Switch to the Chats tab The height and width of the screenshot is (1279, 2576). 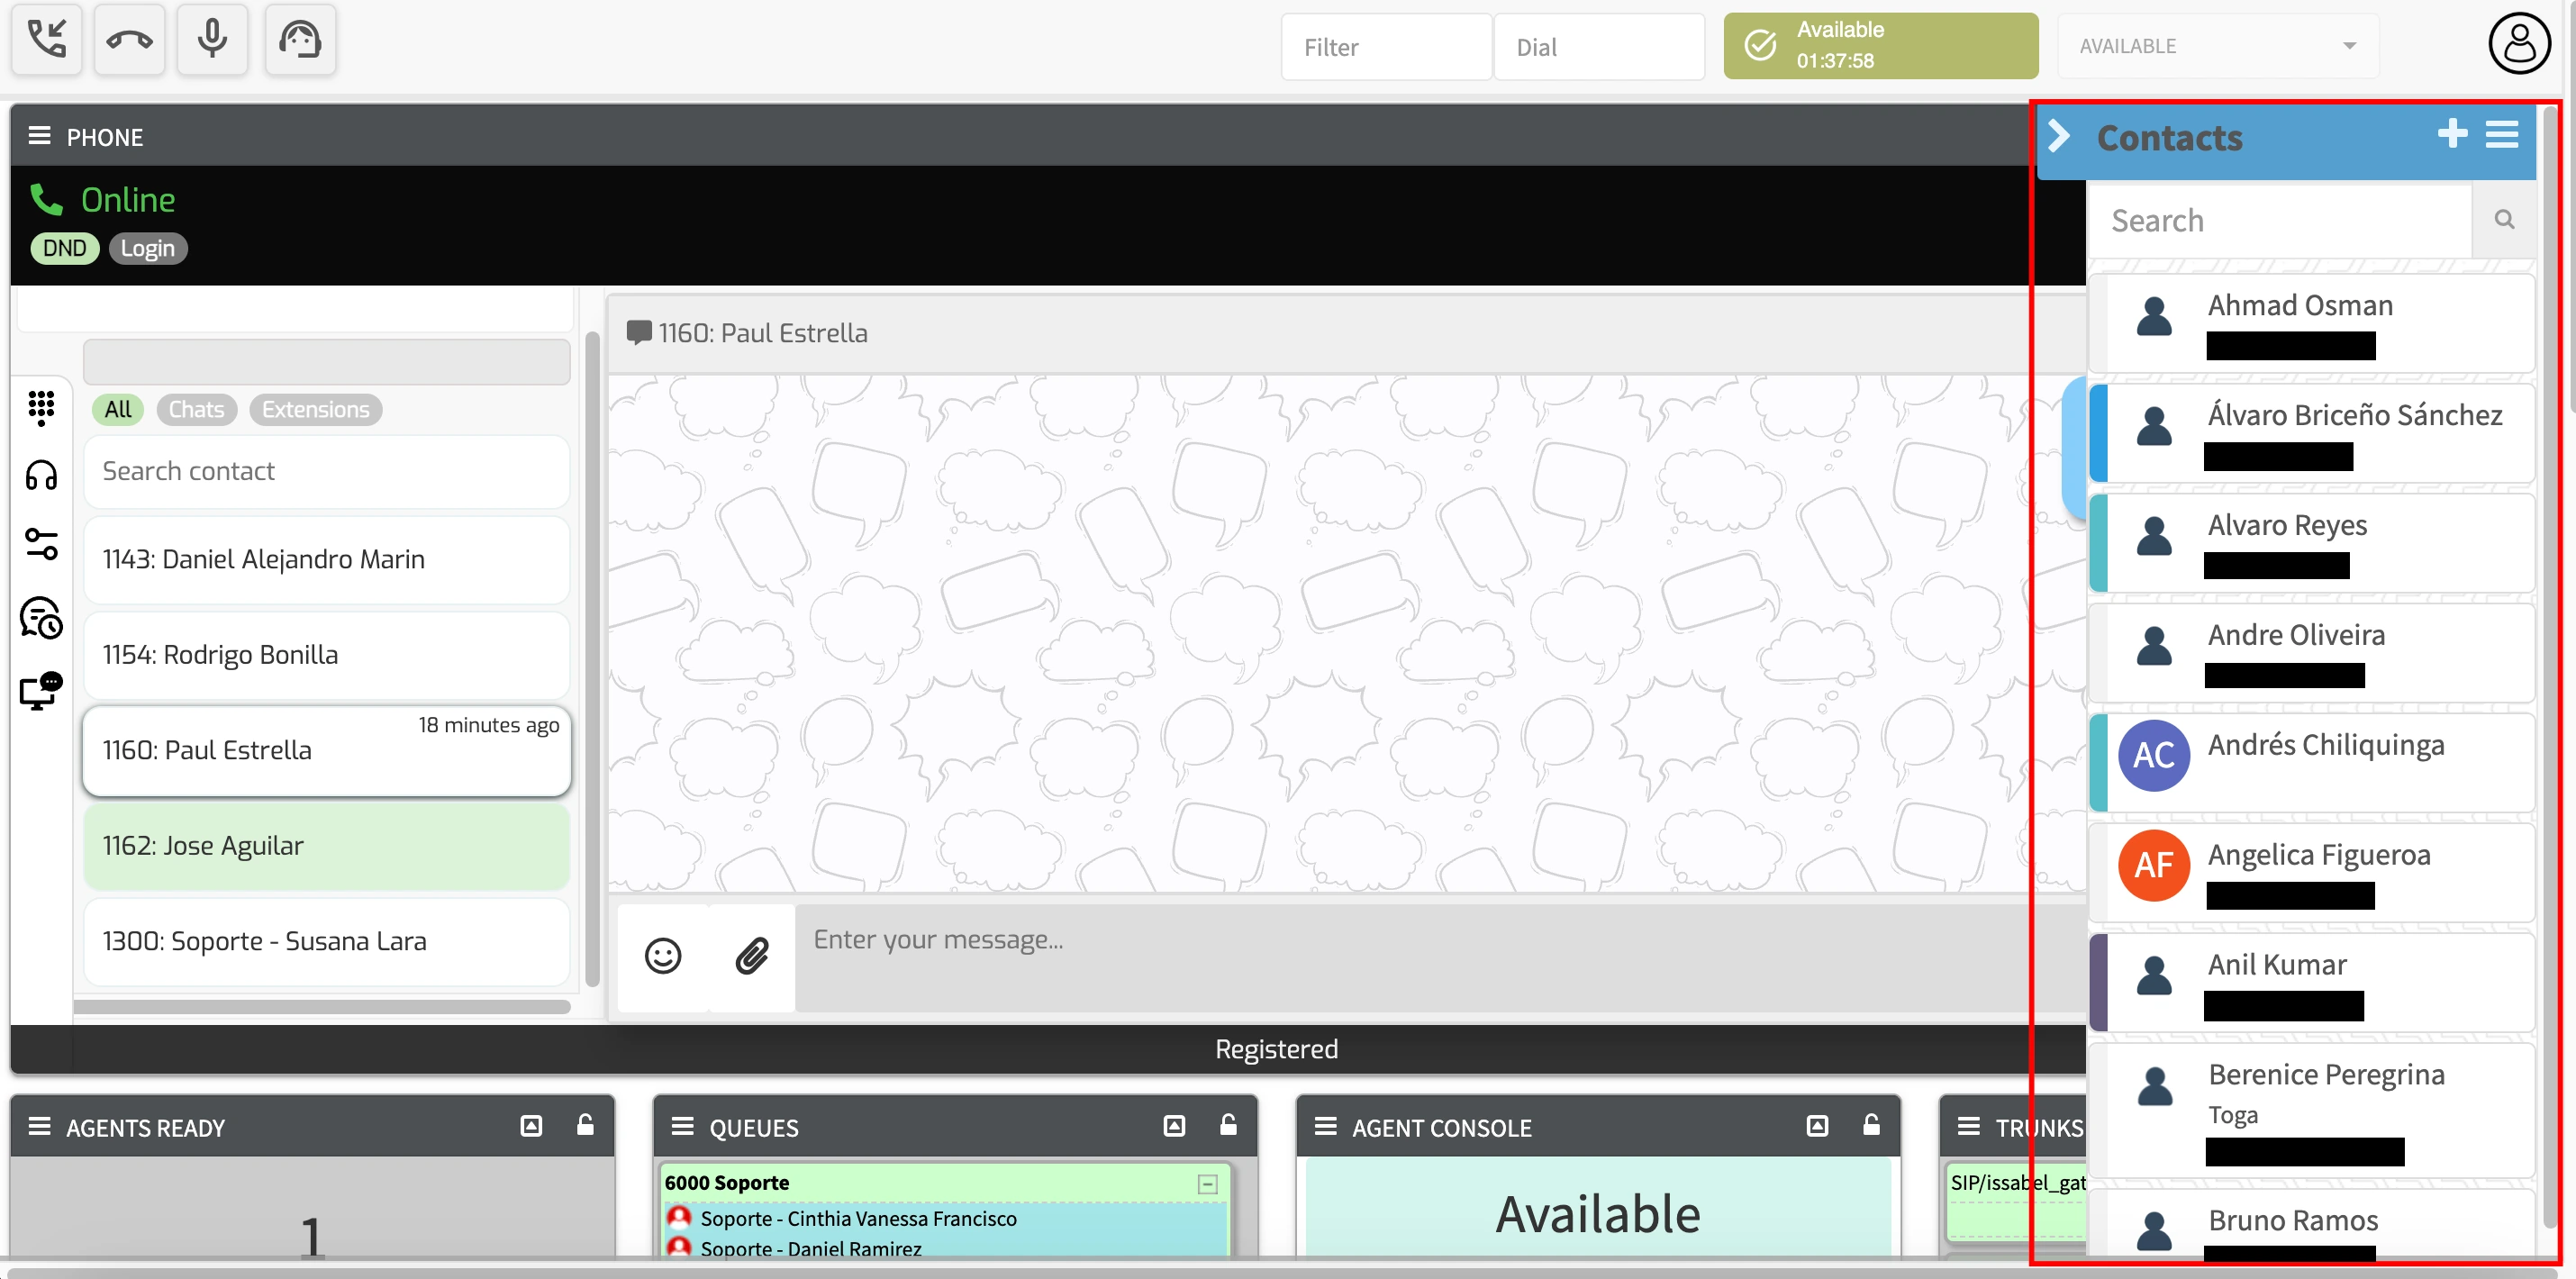pos(196,409)
